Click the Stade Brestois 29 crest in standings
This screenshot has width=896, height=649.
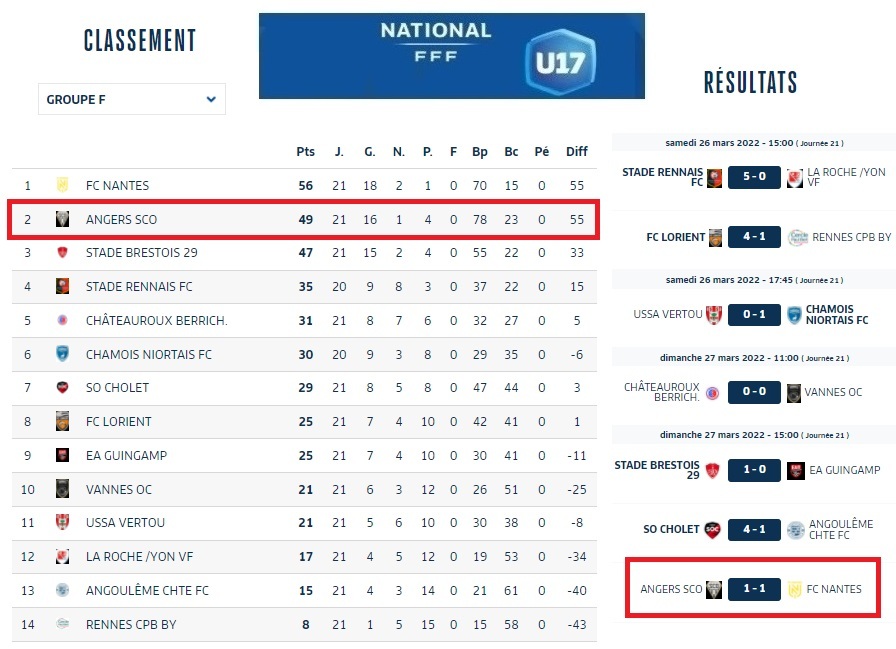[x=62, y=253]
